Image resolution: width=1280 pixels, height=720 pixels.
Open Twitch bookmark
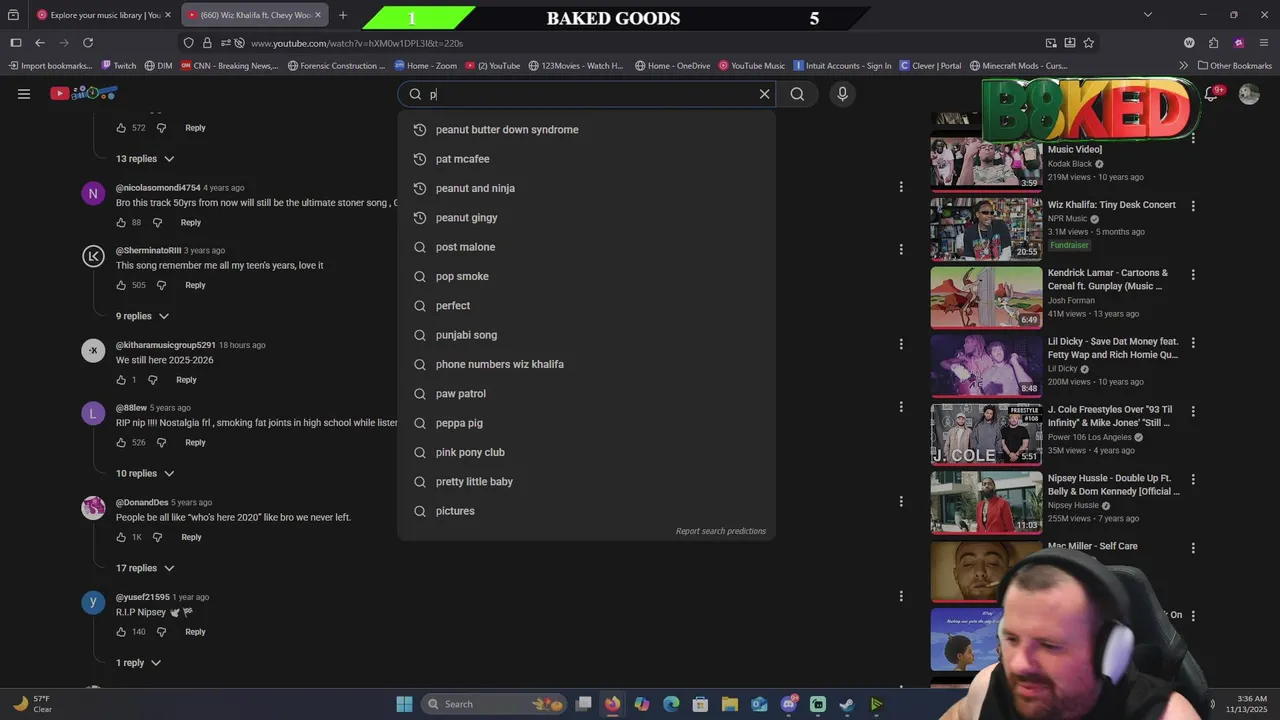point(119,66)
